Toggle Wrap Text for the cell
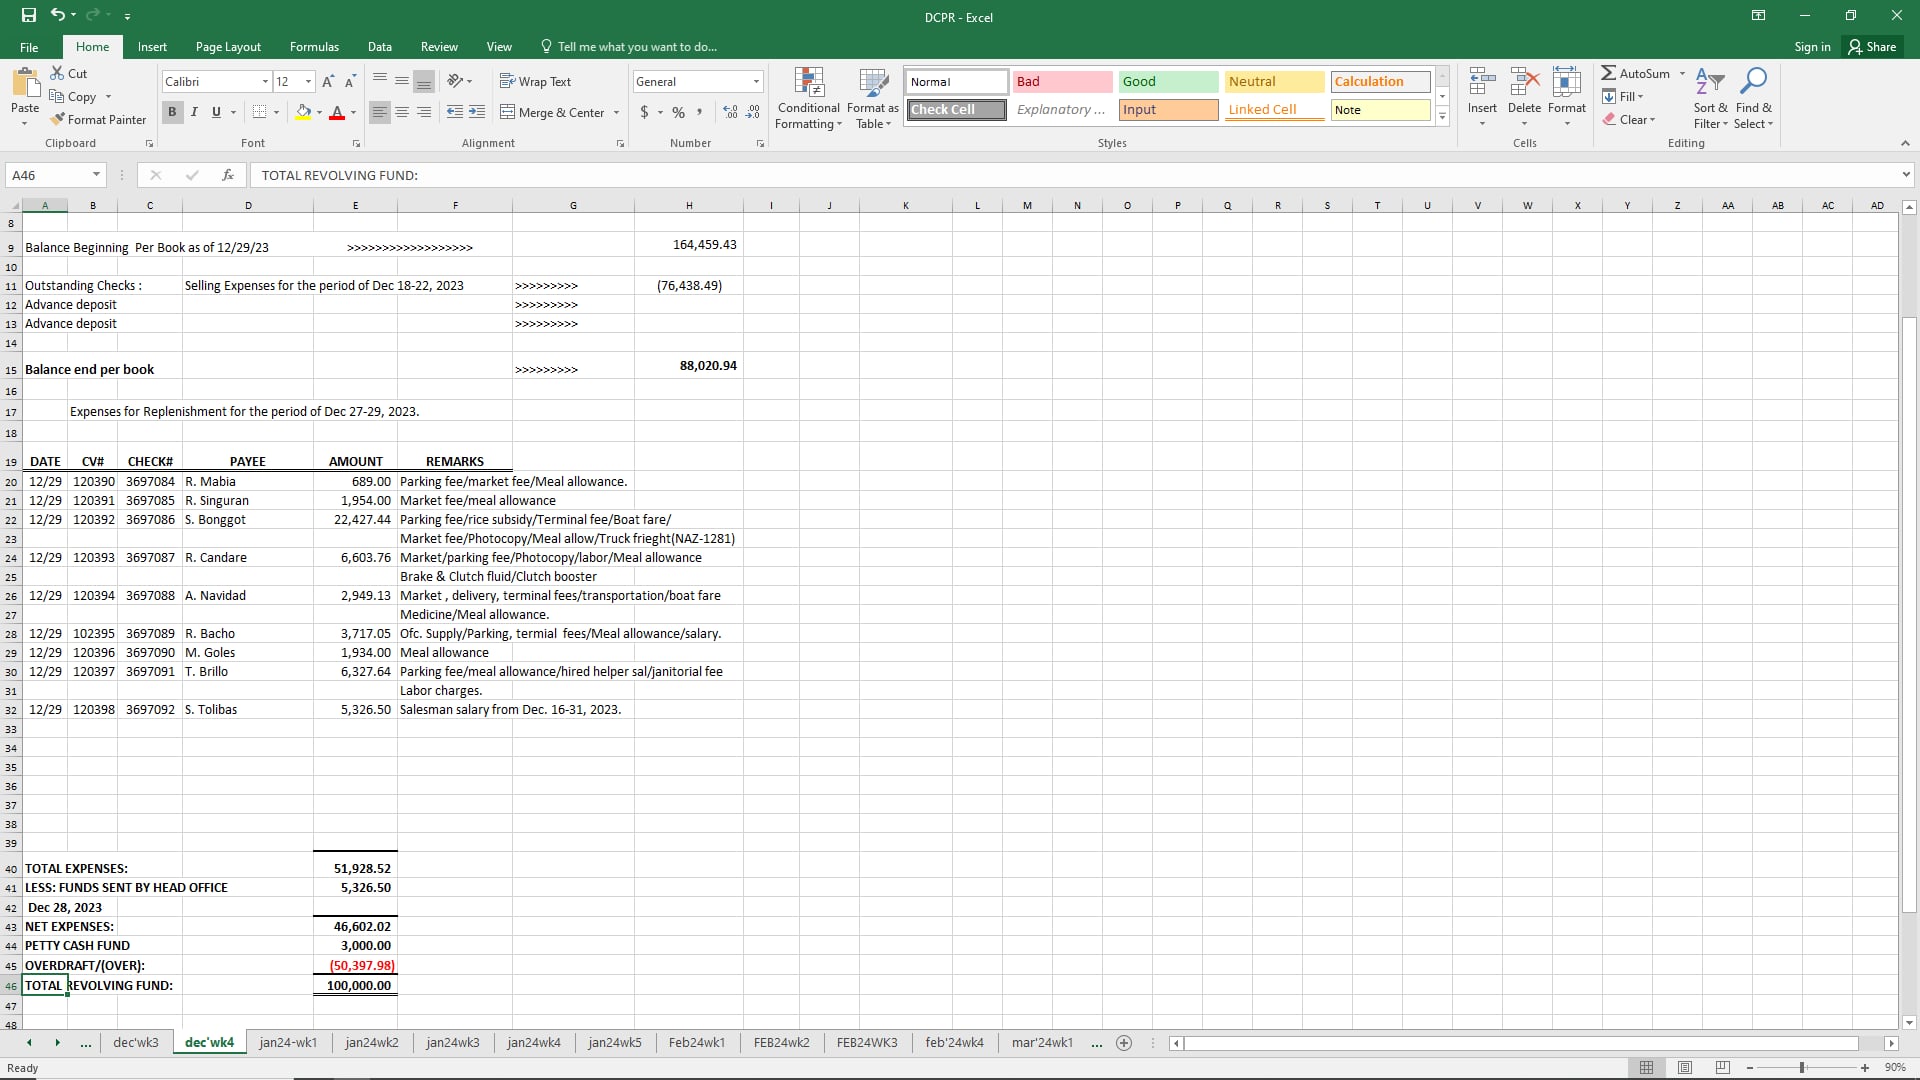Screen dimensions: 1920x1080 click(x=535, y=82)
